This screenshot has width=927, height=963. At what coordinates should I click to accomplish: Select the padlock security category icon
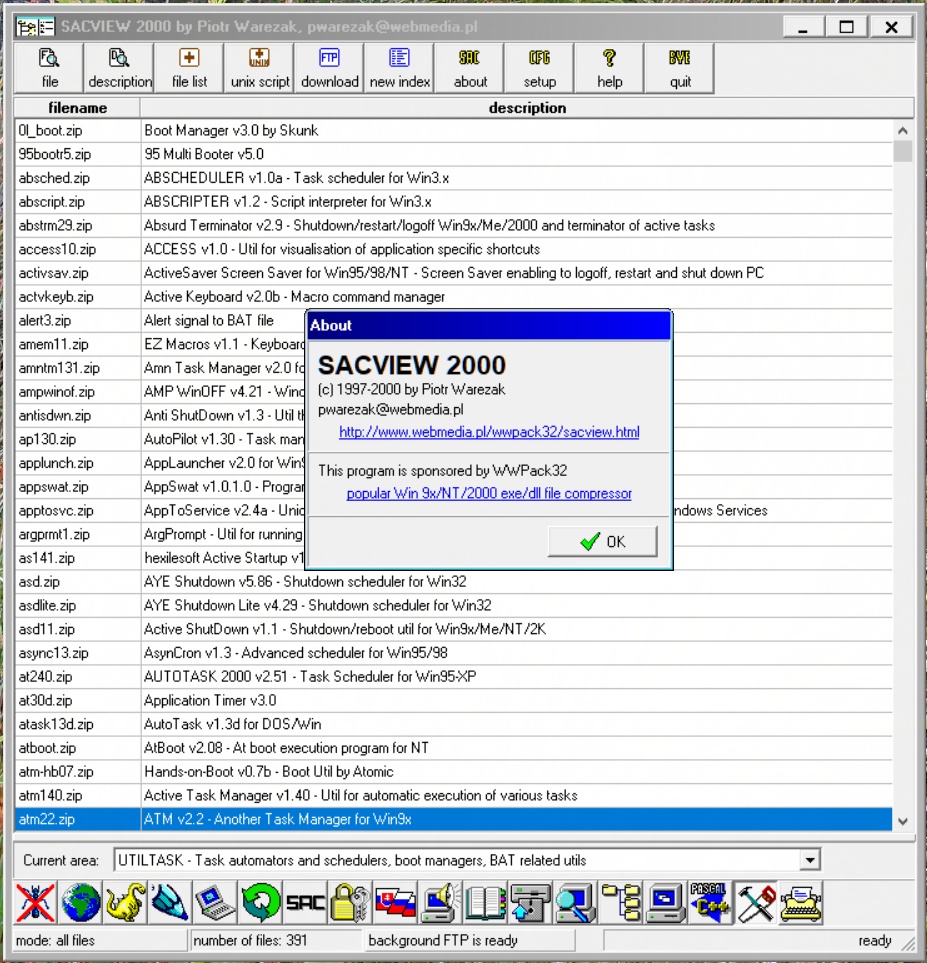pos(350,903)
